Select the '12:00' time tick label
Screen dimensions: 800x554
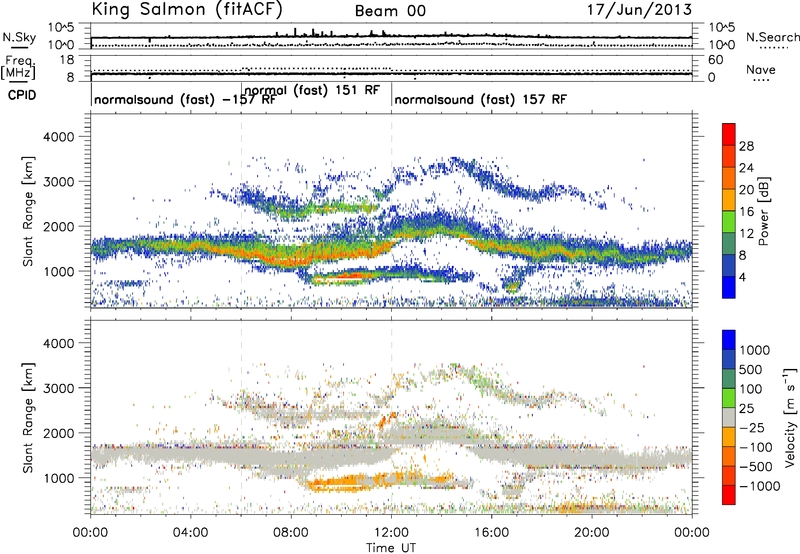pyautogui.click(x=391, y=533)
